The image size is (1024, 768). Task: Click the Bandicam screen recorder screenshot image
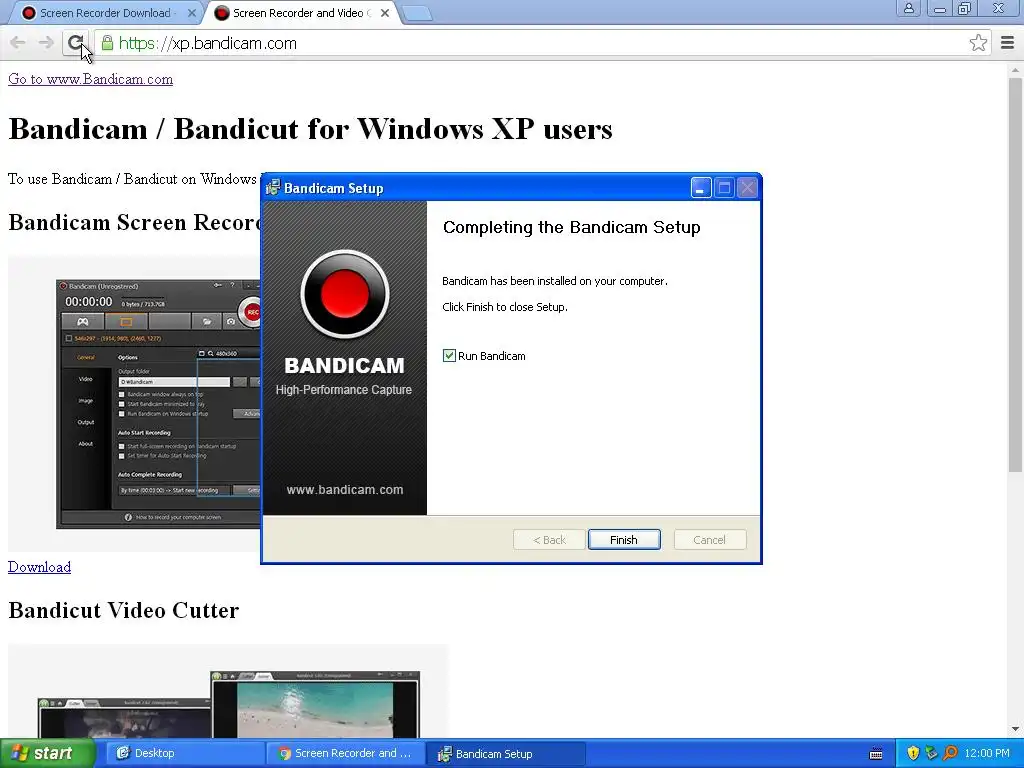pos(135,404)
